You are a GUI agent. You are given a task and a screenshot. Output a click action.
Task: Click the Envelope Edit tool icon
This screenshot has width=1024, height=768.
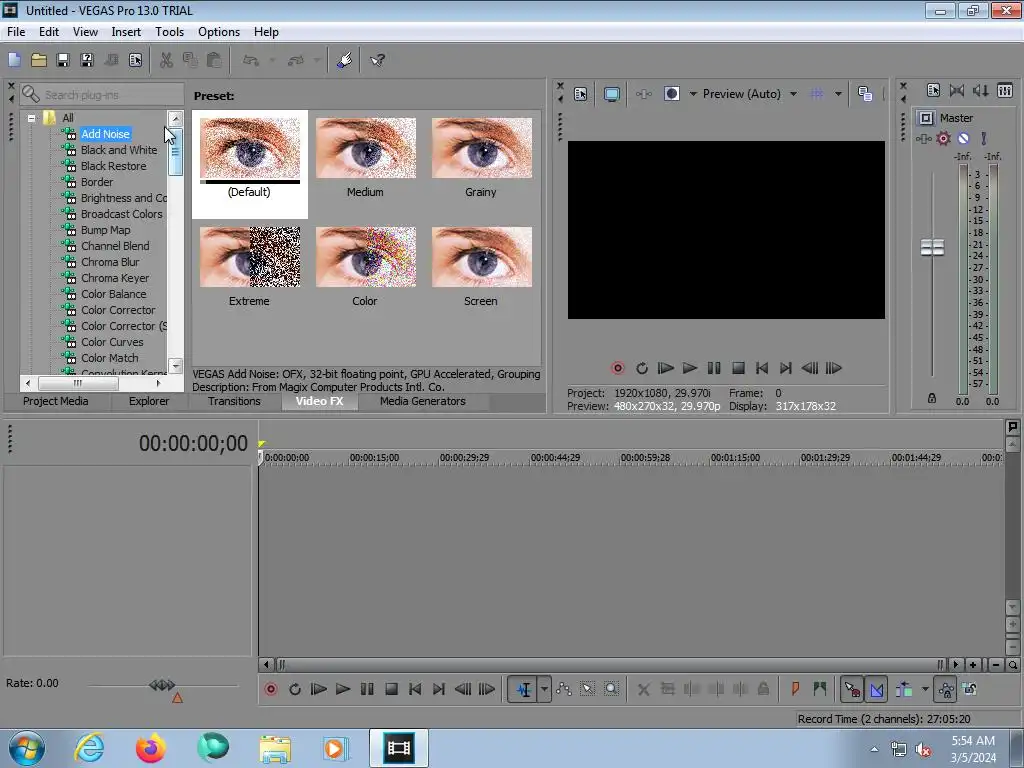coord(564,689)
